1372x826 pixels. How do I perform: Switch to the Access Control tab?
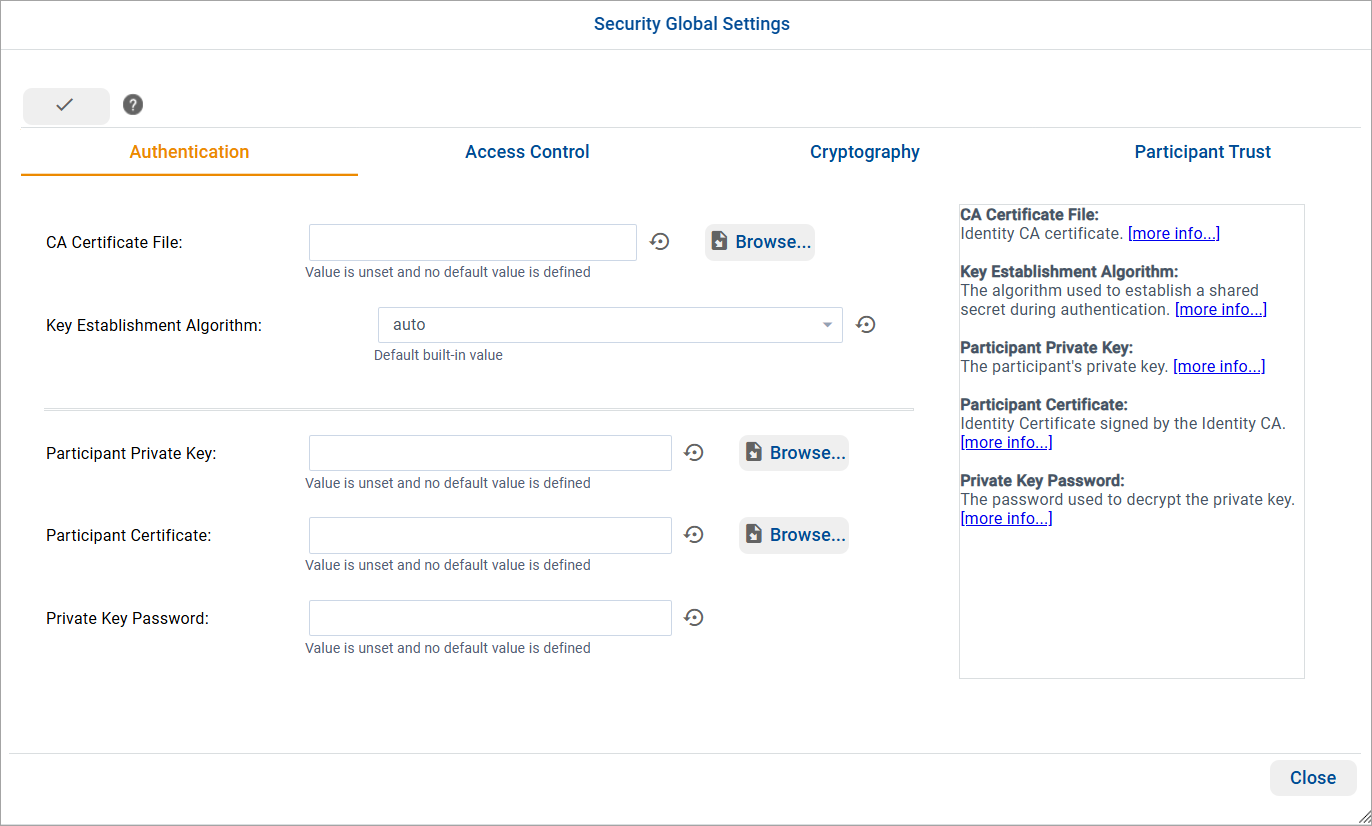coord(527,151)
